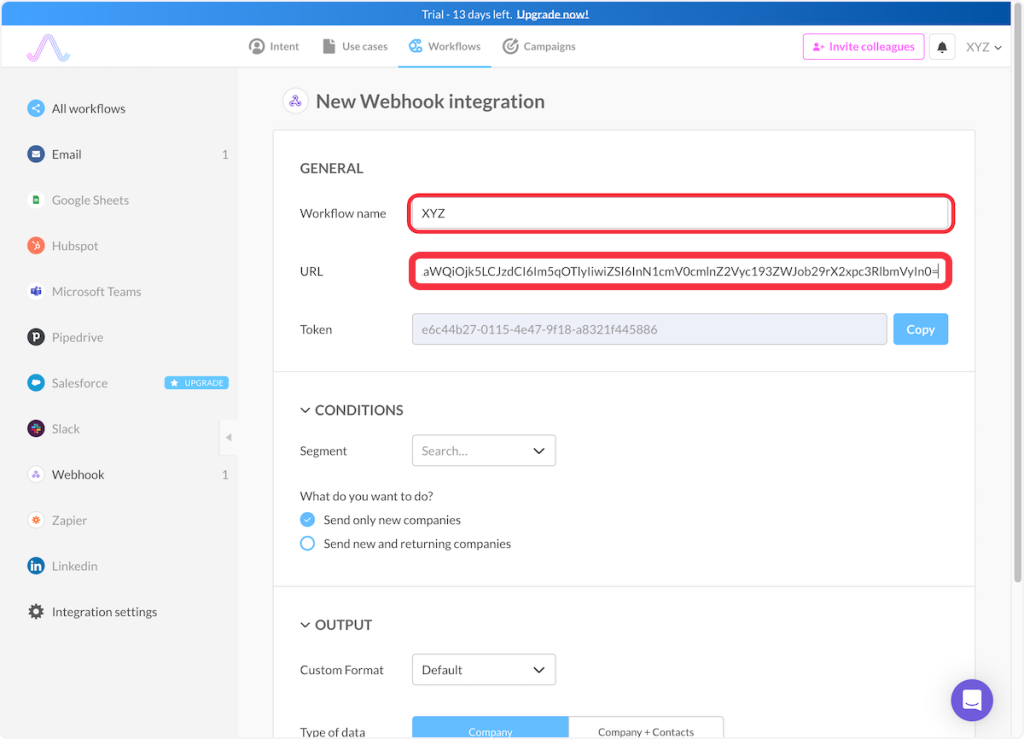Open Pipedrive integration icon

tap(36, 338)
